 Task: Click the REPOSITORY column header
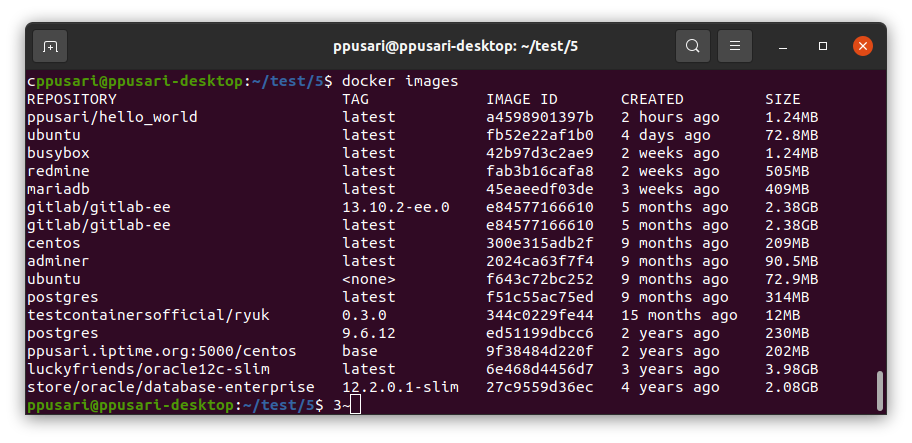point(72,99)
